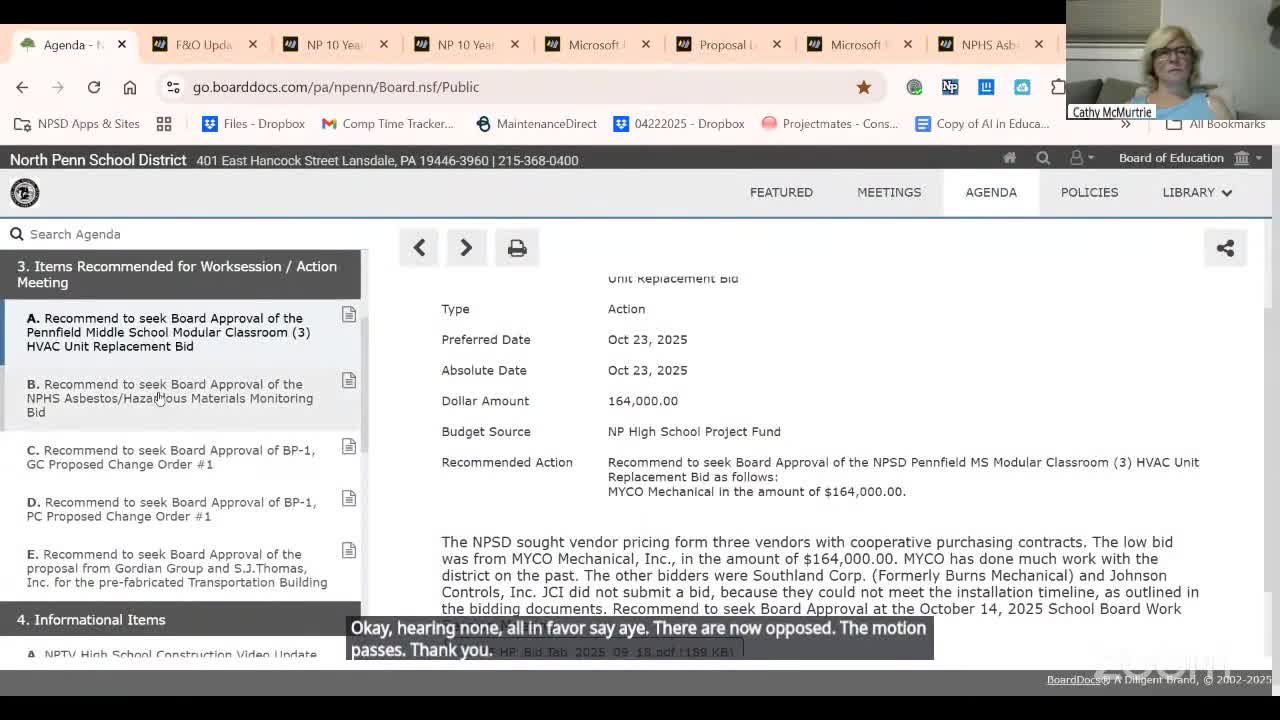
Task: Open BoardDocs site search magnifier
Action: point(1043,158)
